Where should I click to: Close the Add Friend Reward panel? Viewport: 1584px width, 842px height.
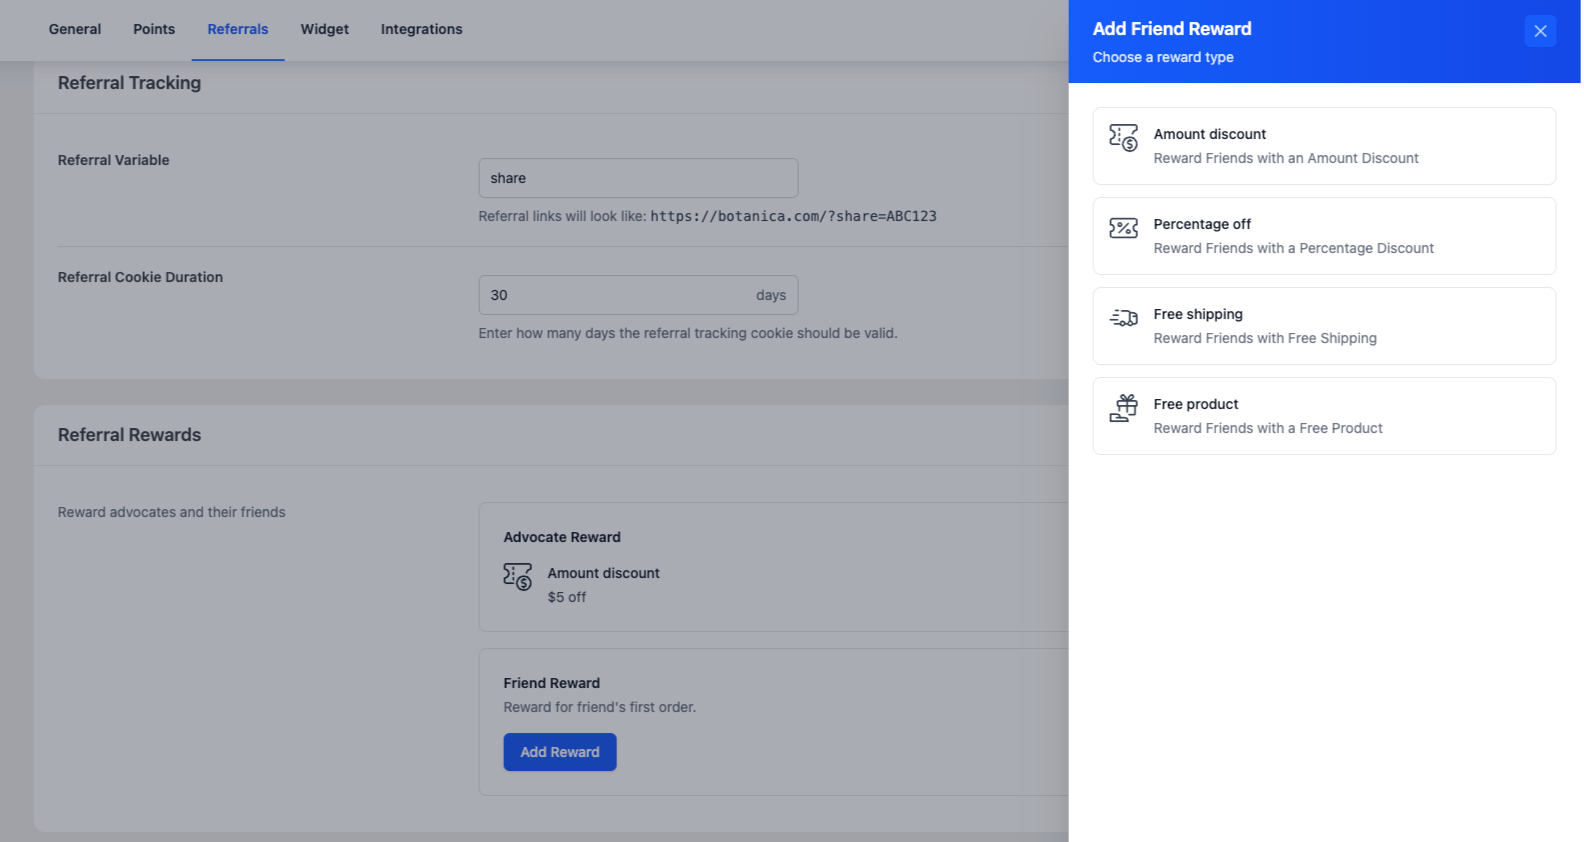[x=1540, y=31]
